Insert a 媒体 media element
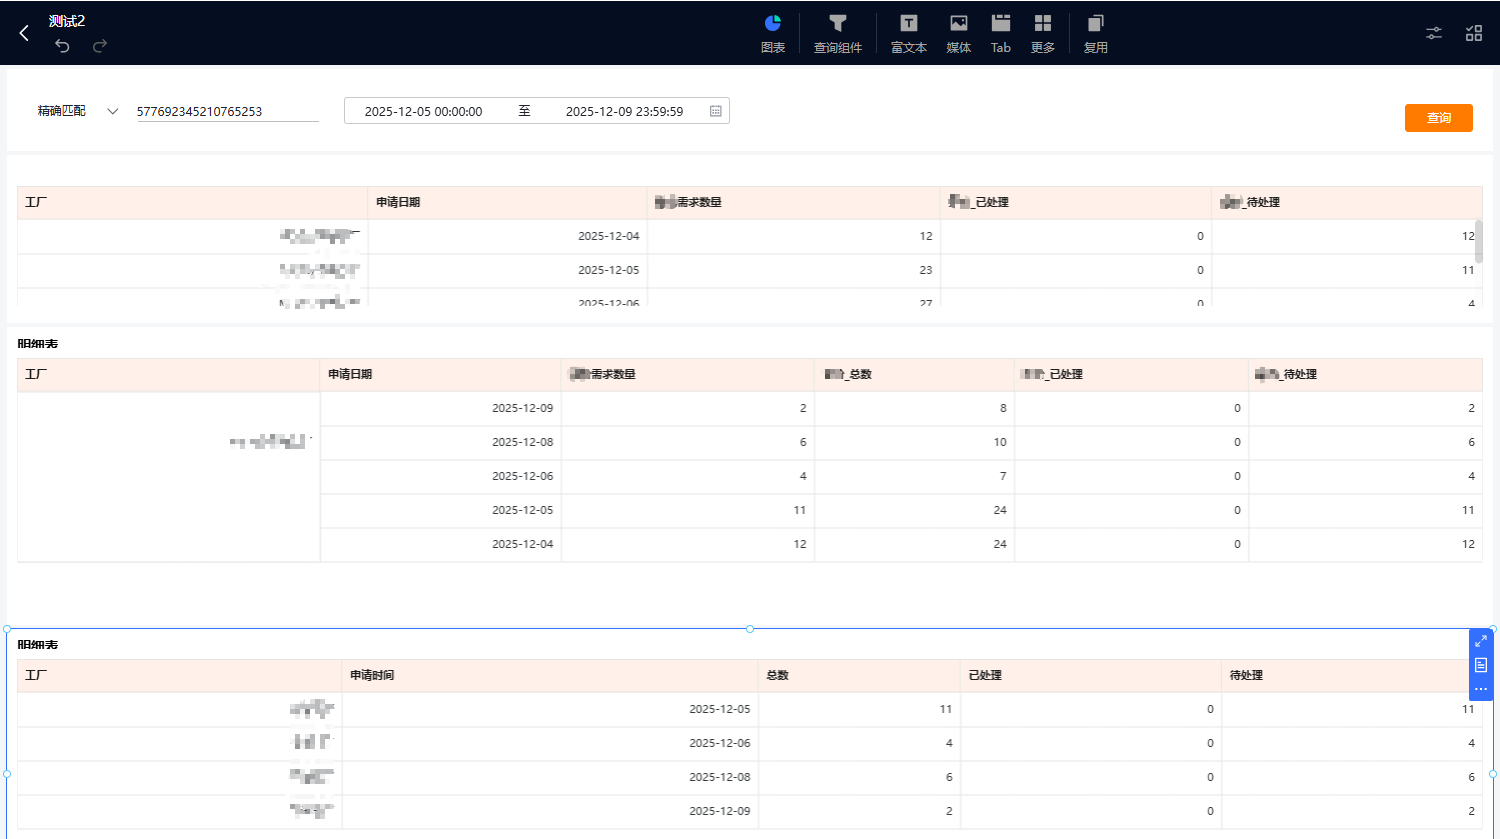Image resolution: width=1500 pixels, height=839 pixels. (958, 33)
